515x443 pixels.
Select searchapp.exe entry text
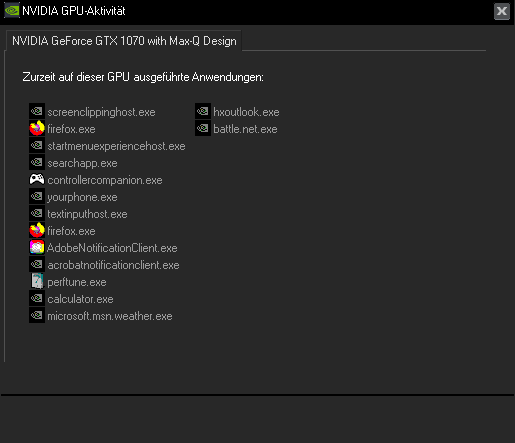[82, 163]
